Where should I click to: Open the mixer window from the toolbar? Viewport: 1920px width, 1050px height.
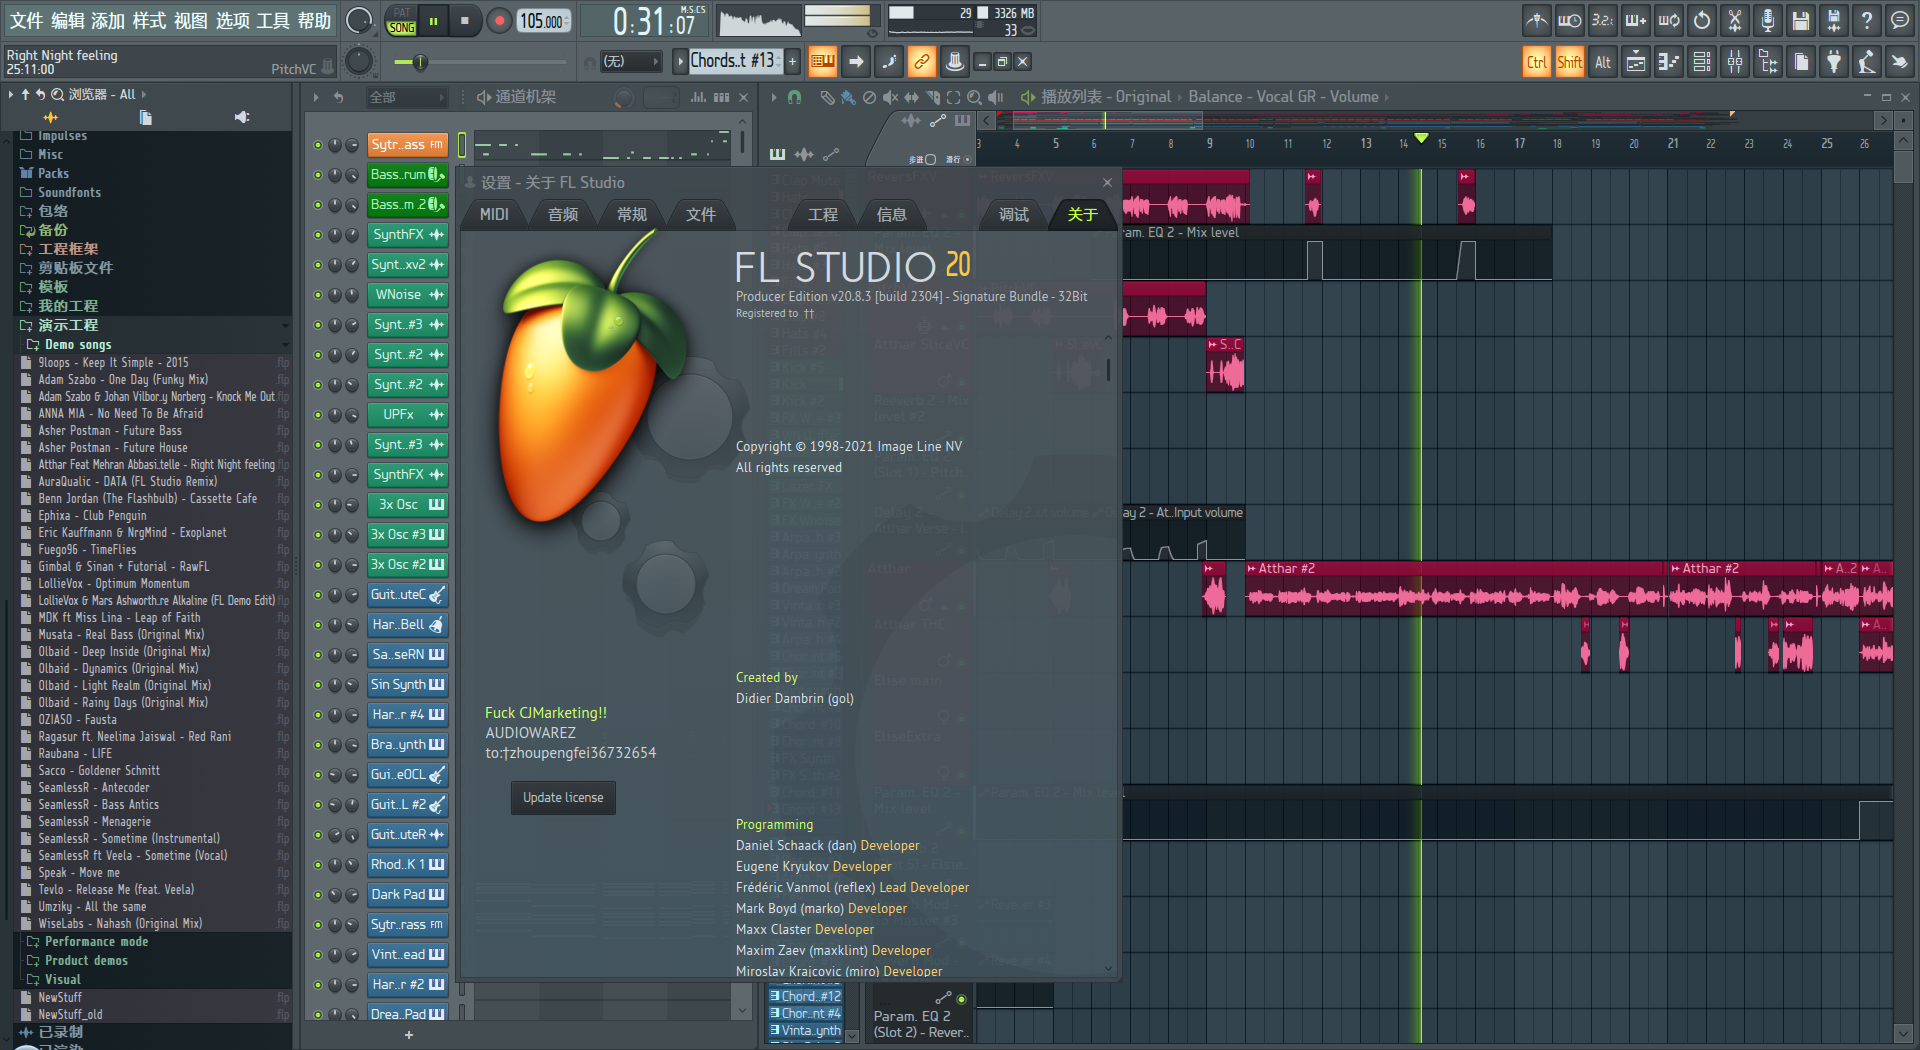(x=1734, y=62)
